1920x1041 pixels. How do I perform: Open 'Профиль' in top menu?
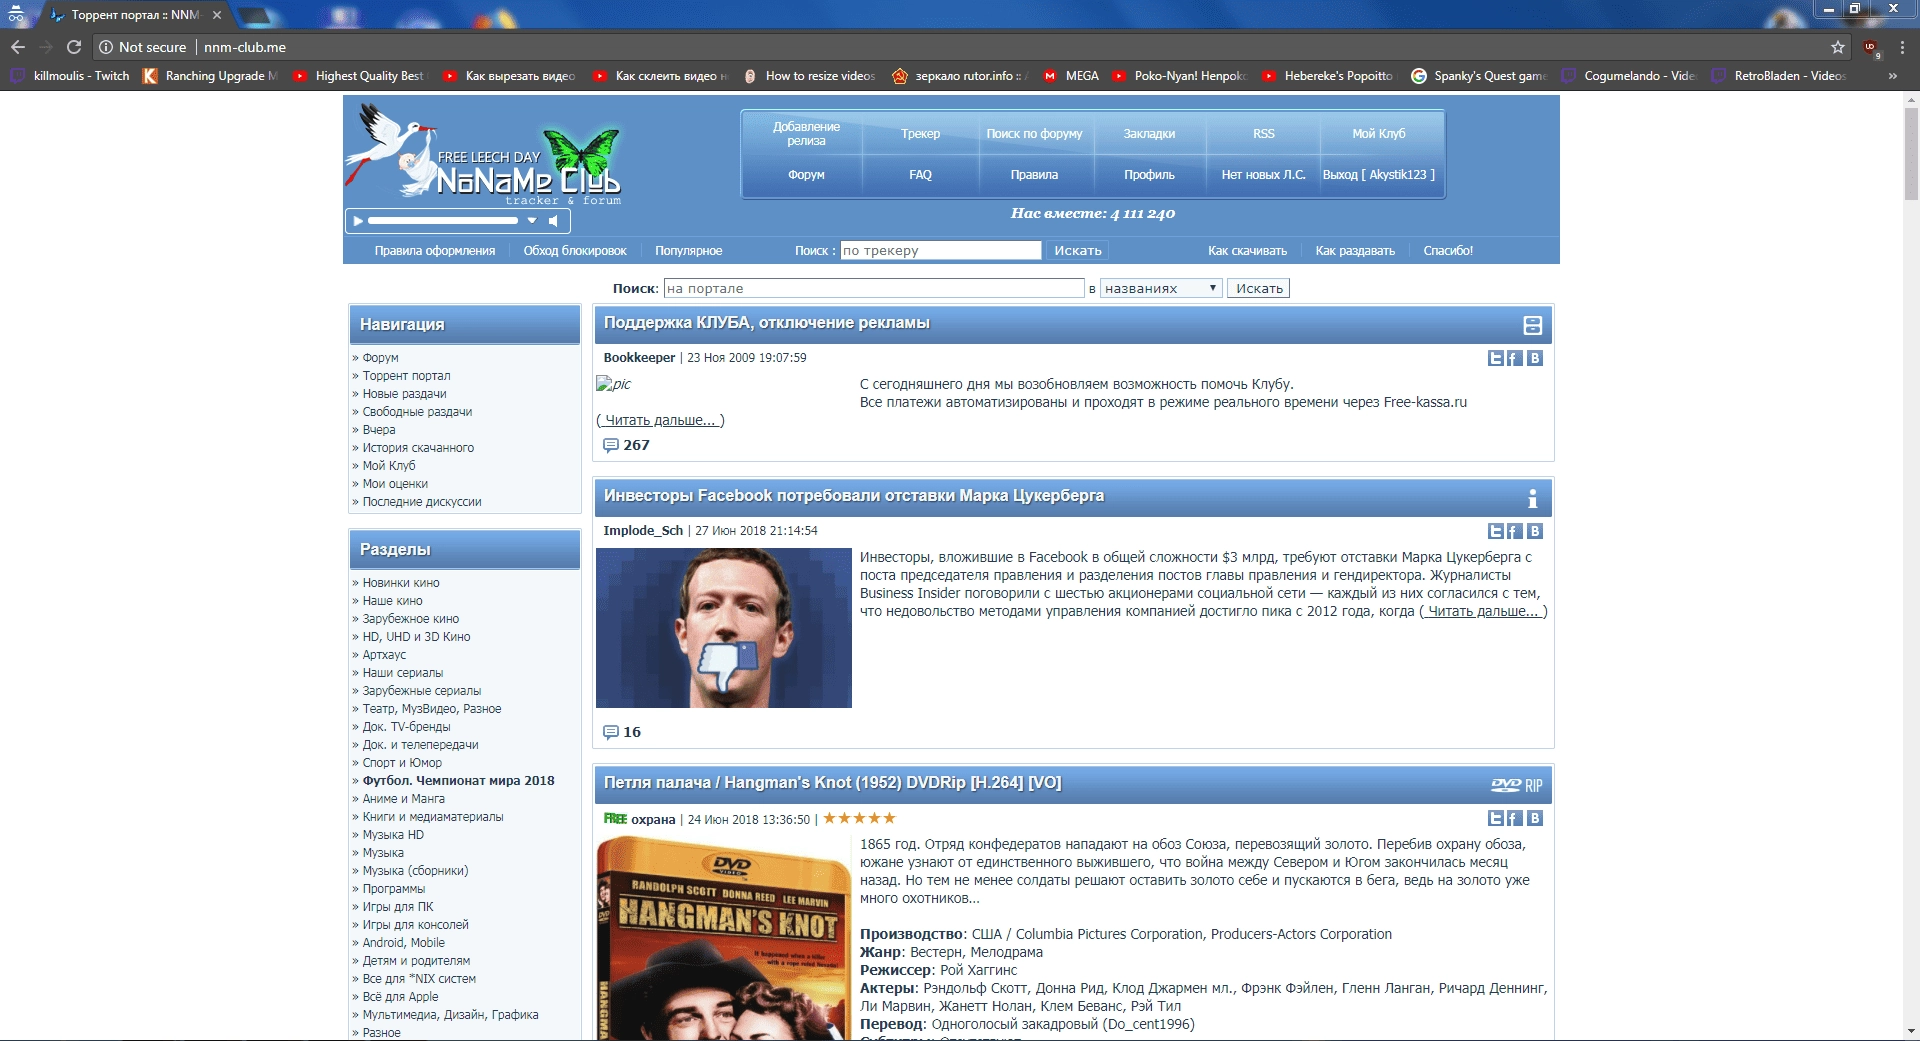pyautogui.click(x=1149, y=175)
